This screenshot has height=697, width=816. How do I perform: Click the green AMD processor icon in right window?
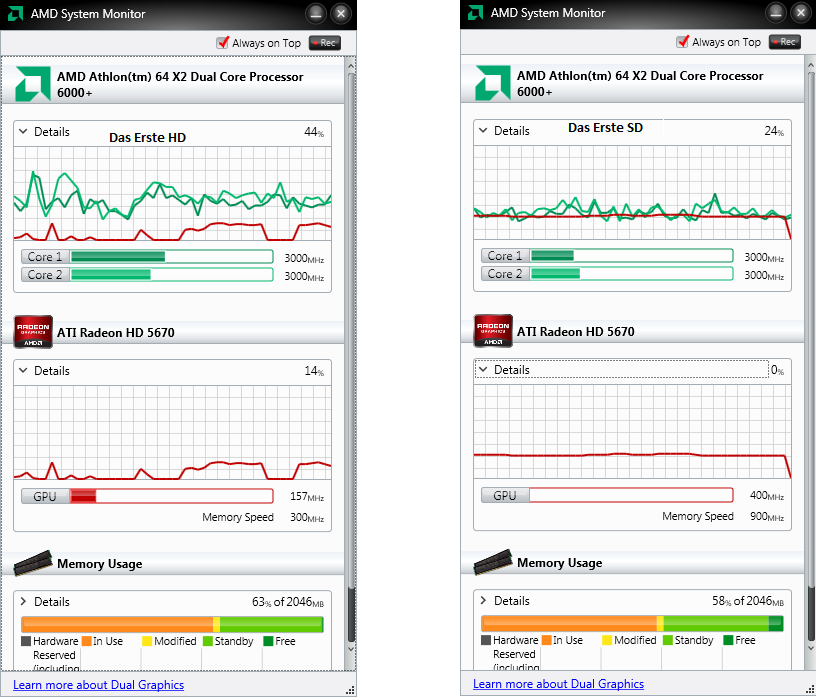pos(493,83)
